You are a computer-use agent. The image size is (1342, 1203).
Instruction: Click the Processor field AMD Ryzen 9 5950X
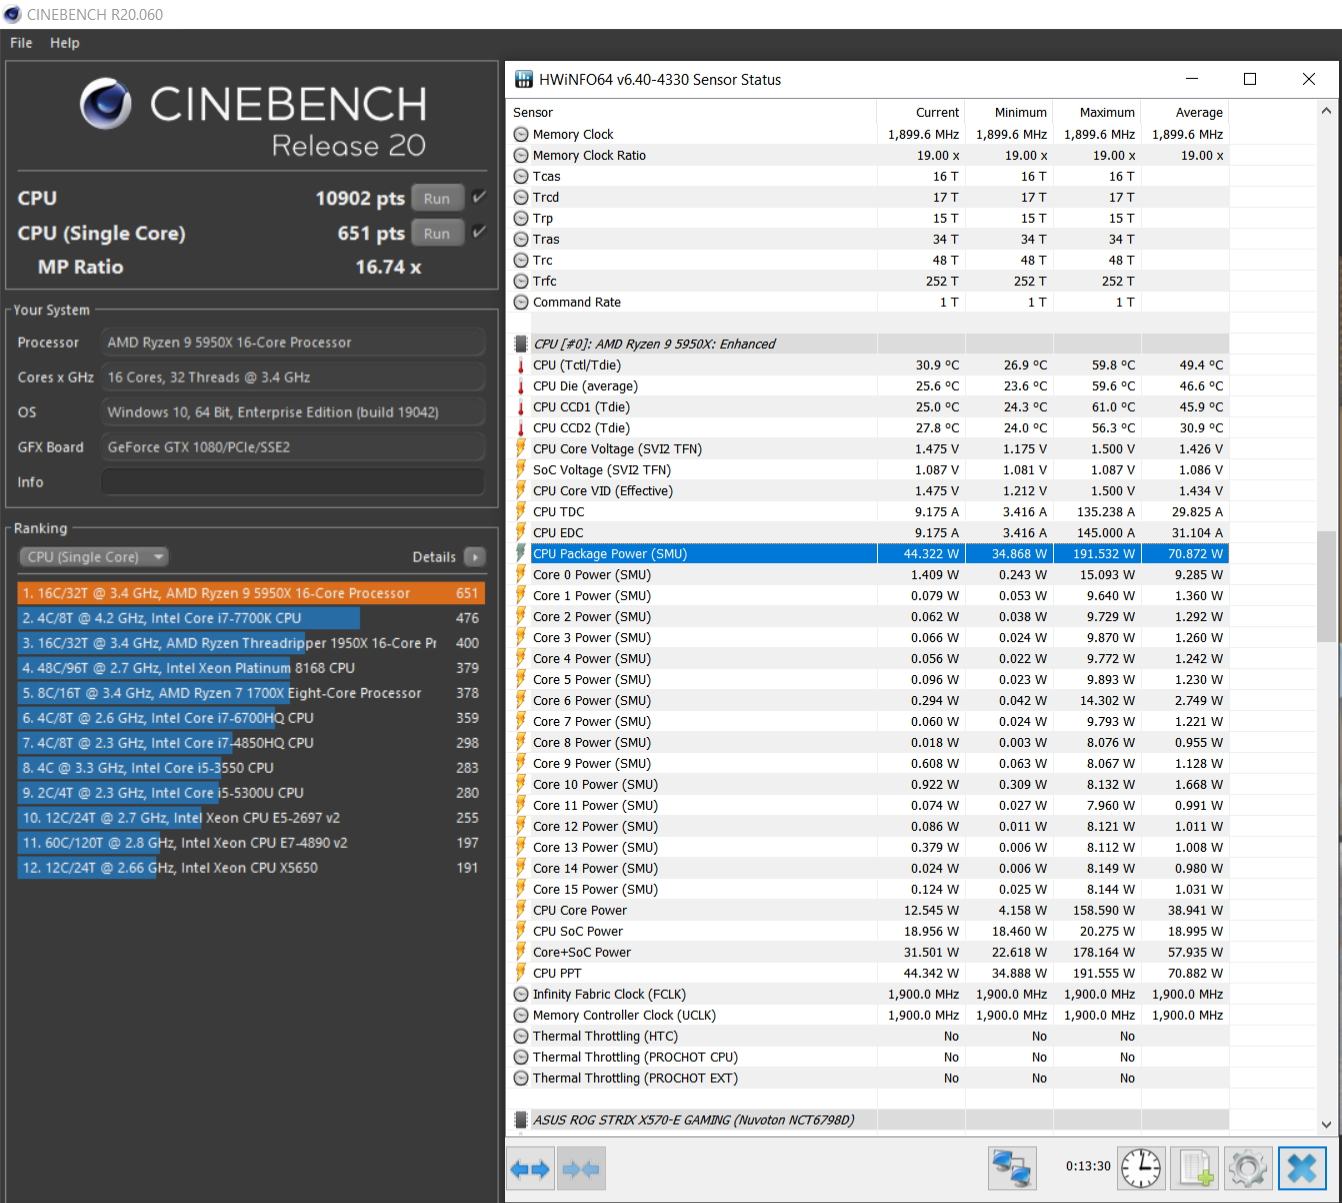293,342
